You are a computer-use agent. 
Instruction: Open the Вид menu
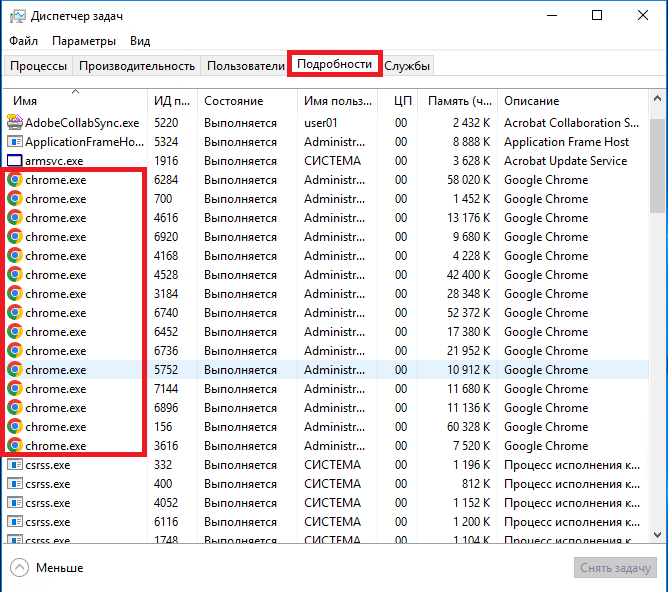point(140,41)
